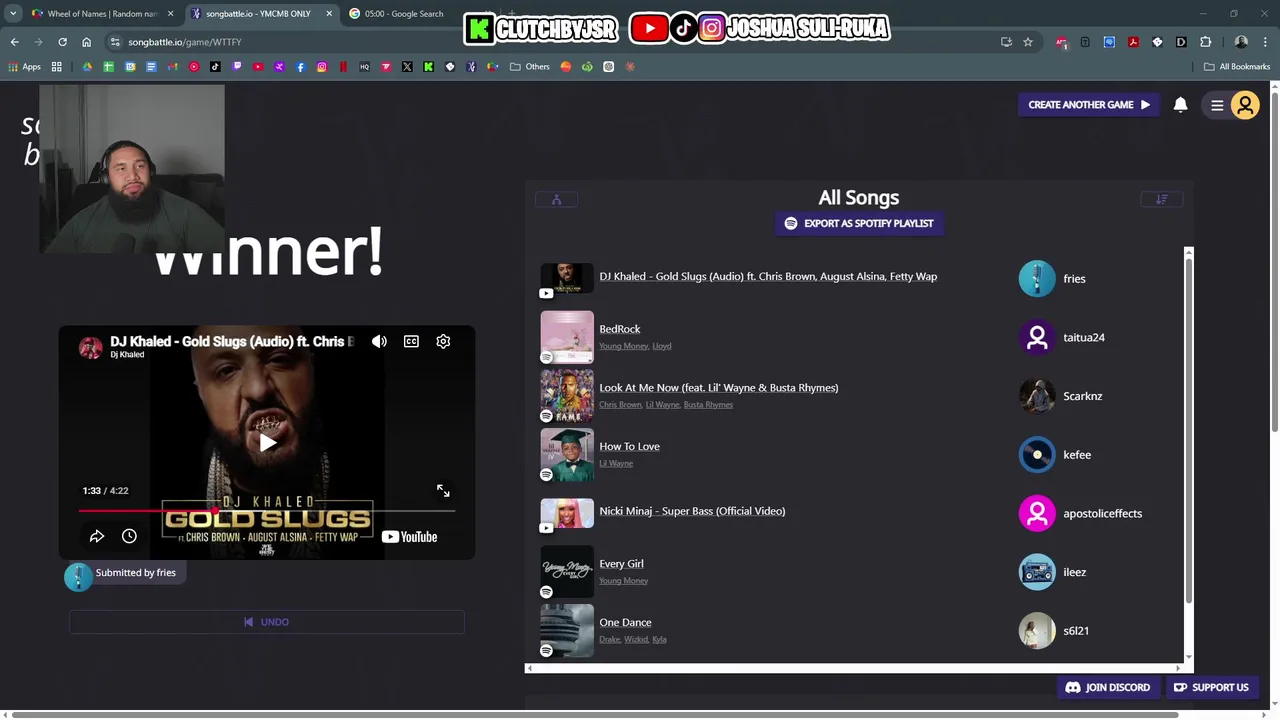Open the BedRock song link
This screenshot has width=1280, height=720.
(620, 329)
